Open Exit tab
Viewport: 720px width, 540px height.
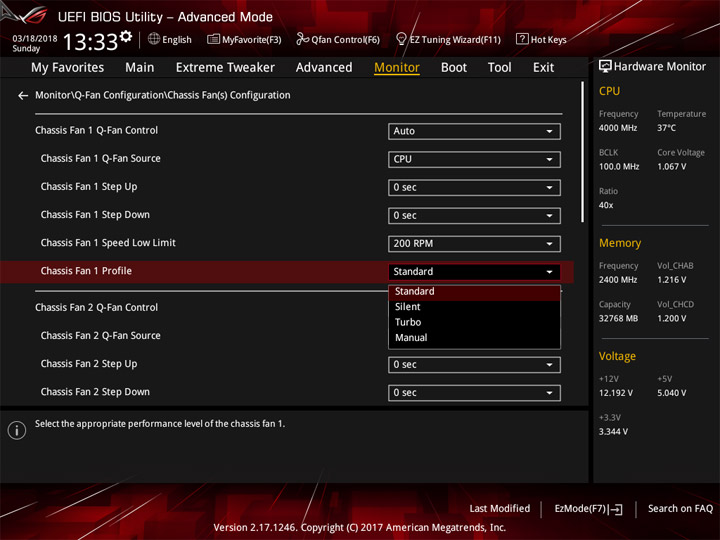[x=543, y=68]
